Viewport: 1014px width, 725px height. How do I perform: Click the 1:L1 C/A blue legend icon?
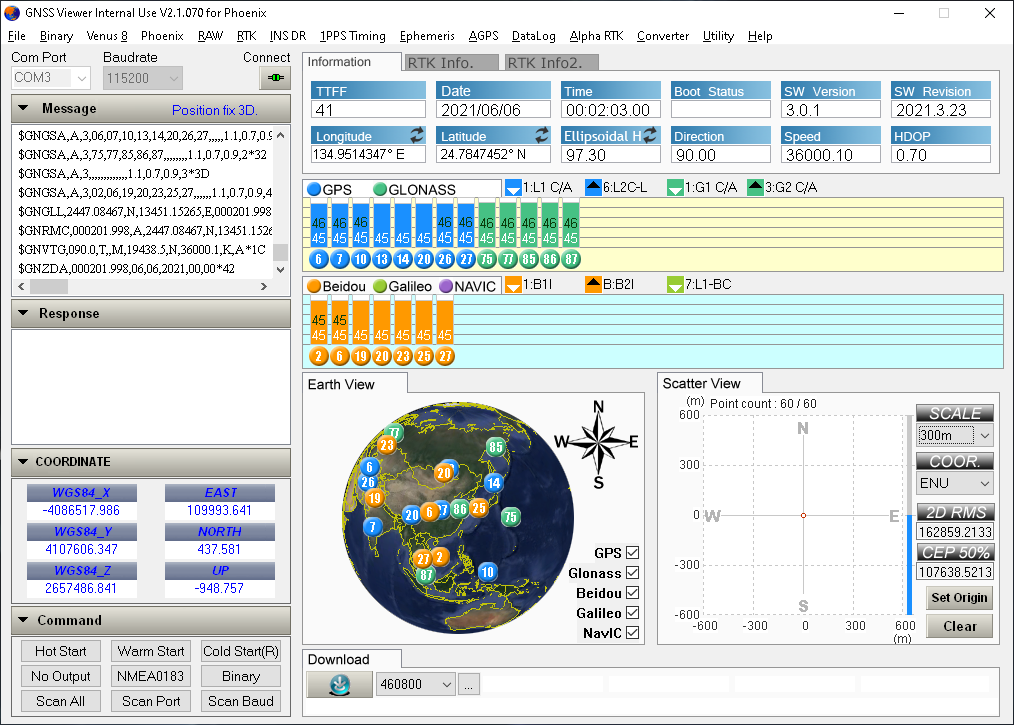click(x=513, y=188)
